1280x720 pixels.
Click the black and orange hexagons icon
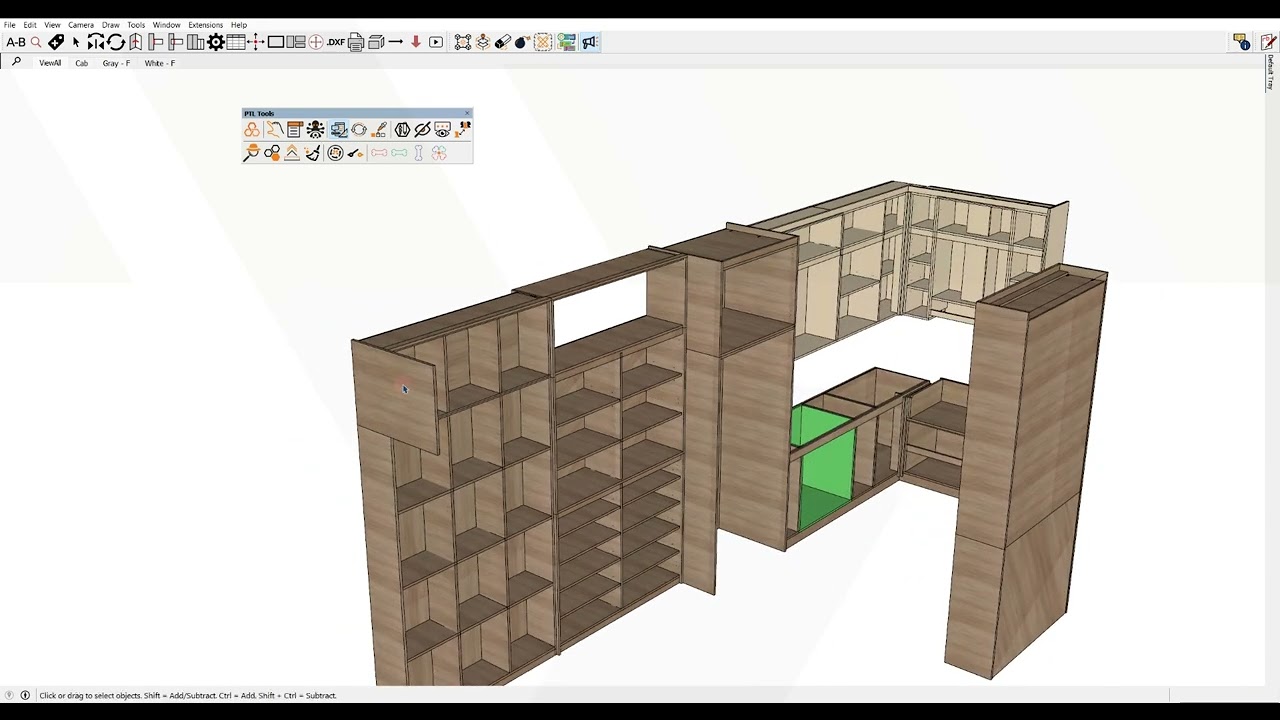[x=272, y=153]
